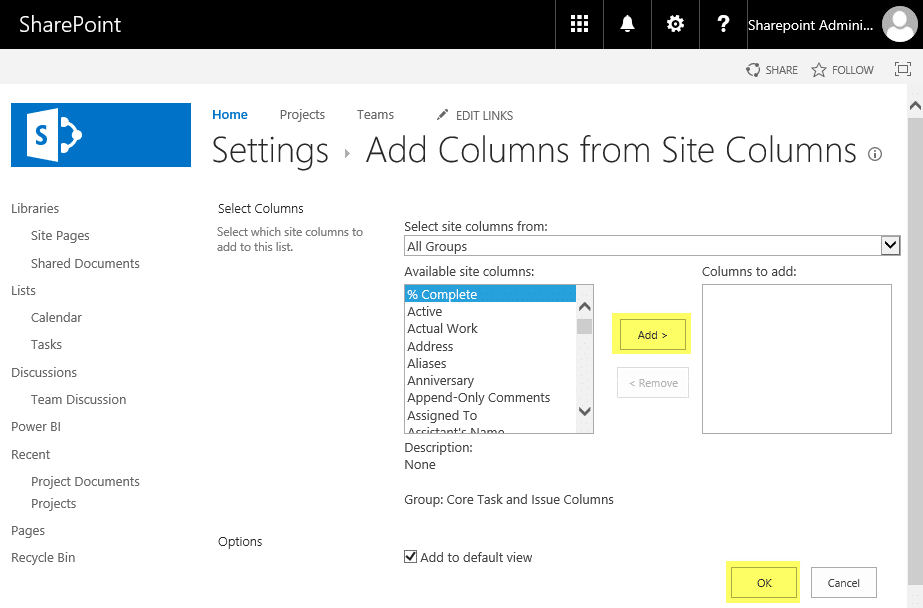Uncheck Add to default view
The height and width of the screenshot is (608, 923).
(410, 557)
